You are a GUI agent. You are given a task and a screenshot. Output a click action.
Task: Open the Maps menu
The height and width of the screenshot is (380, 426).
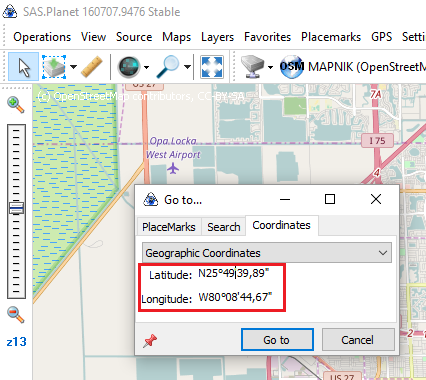pyautogui.click(x=176, y=37)
